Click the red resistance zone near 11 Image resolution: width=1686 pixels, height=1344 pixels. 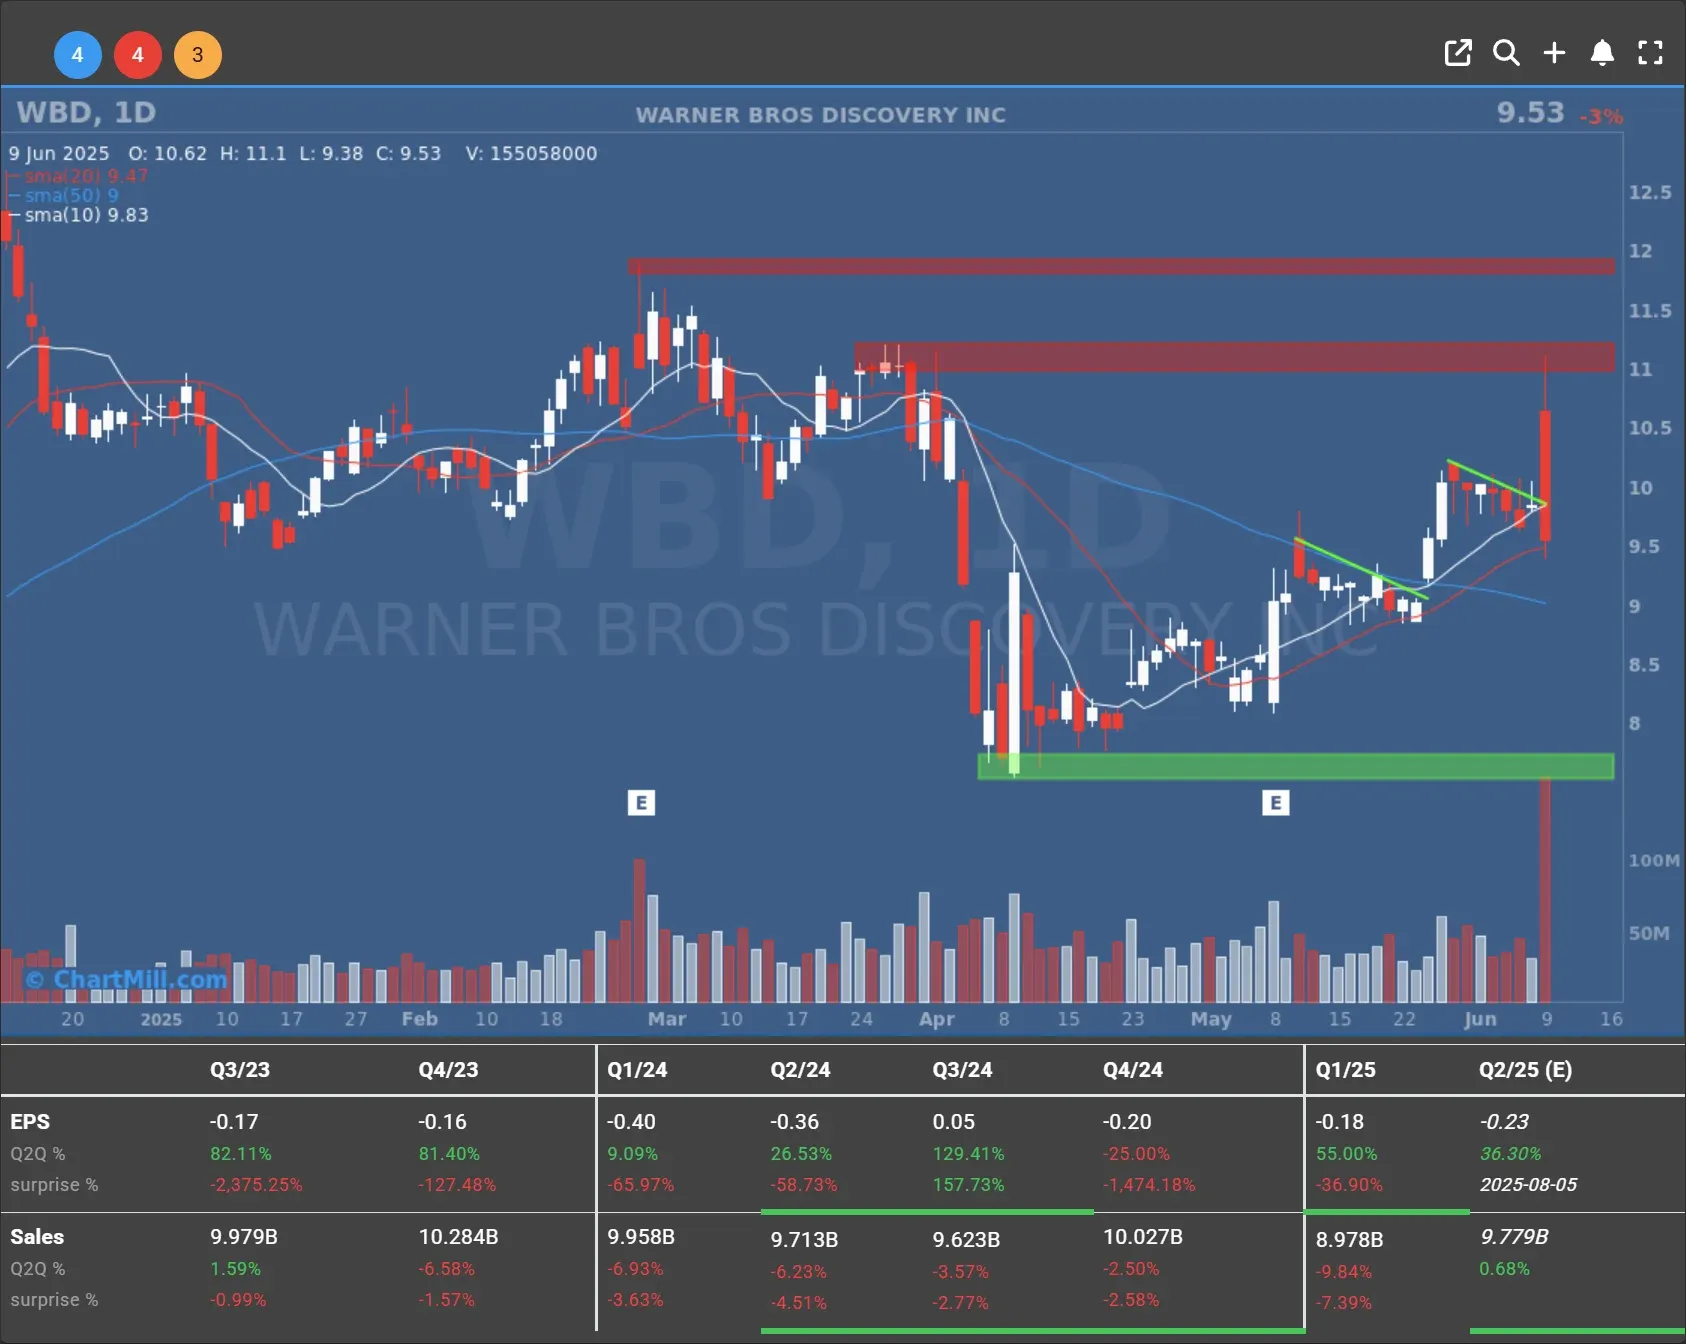click(x=1234, y=357)
